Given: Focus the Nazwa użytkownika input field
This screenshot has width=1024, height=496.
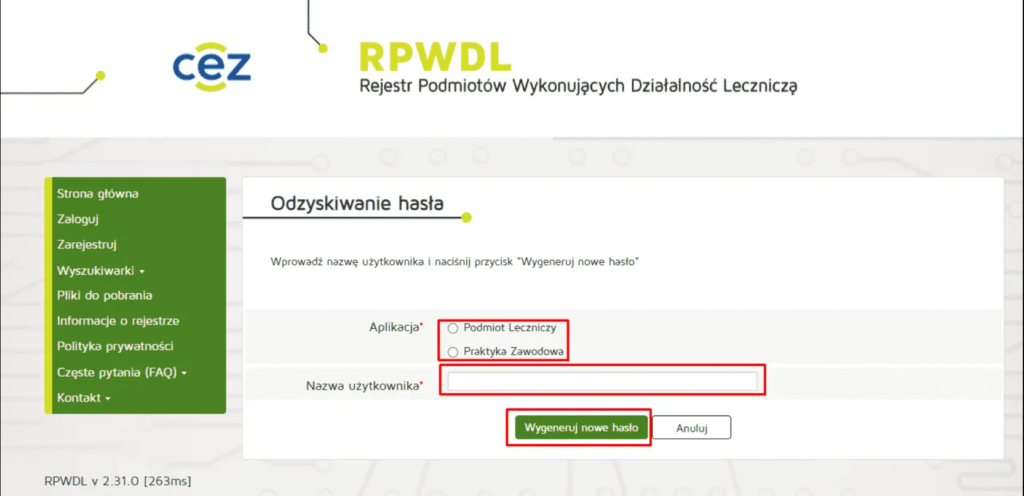Looking at the screenshot, I should tap(602, 381).
